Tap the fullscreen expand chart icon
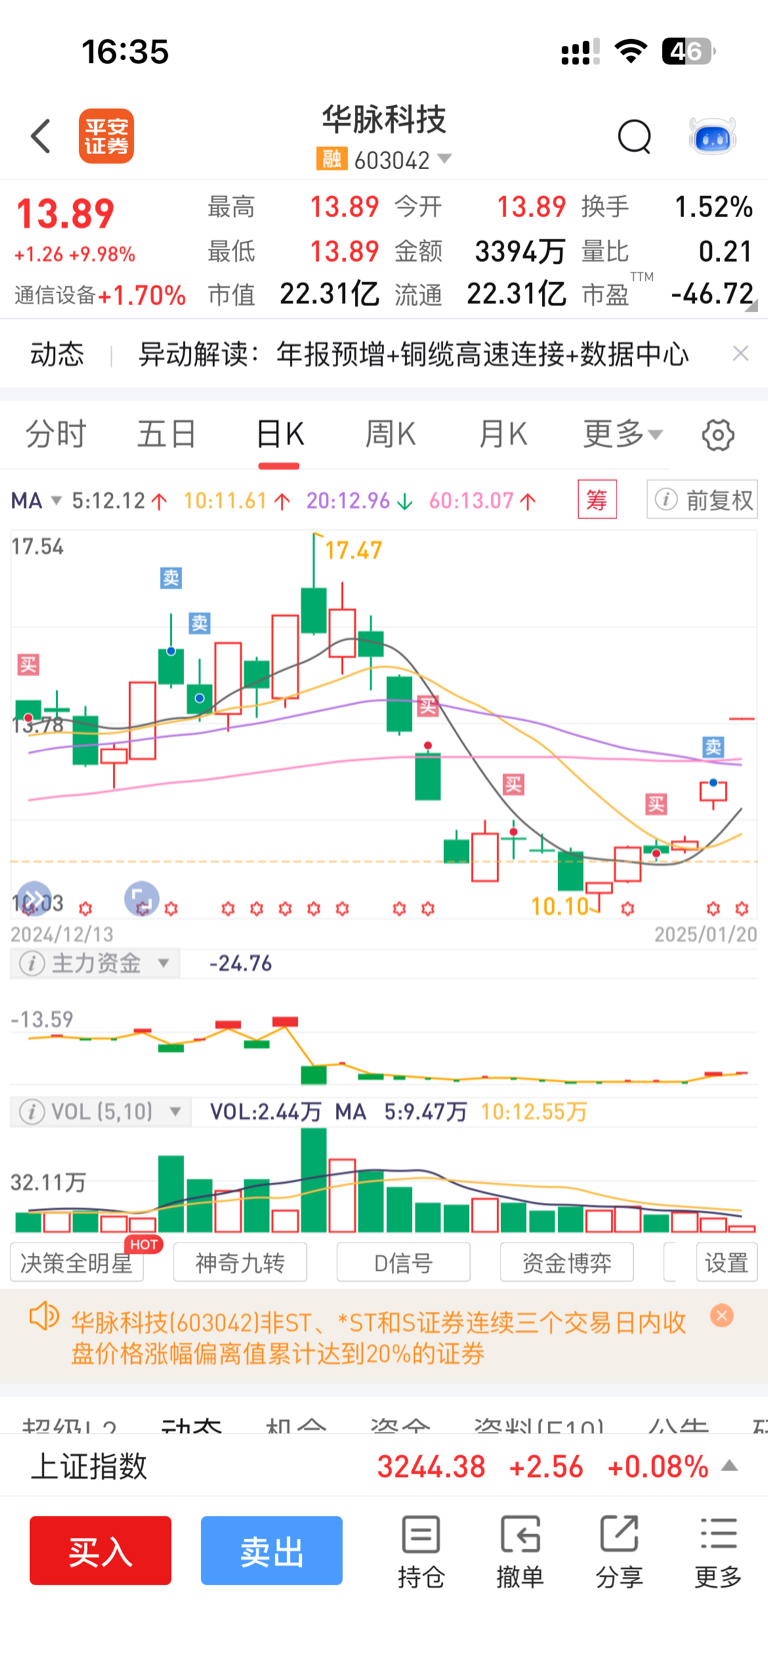The width and height of the screenshot is (768, 1663). [141, 898]
